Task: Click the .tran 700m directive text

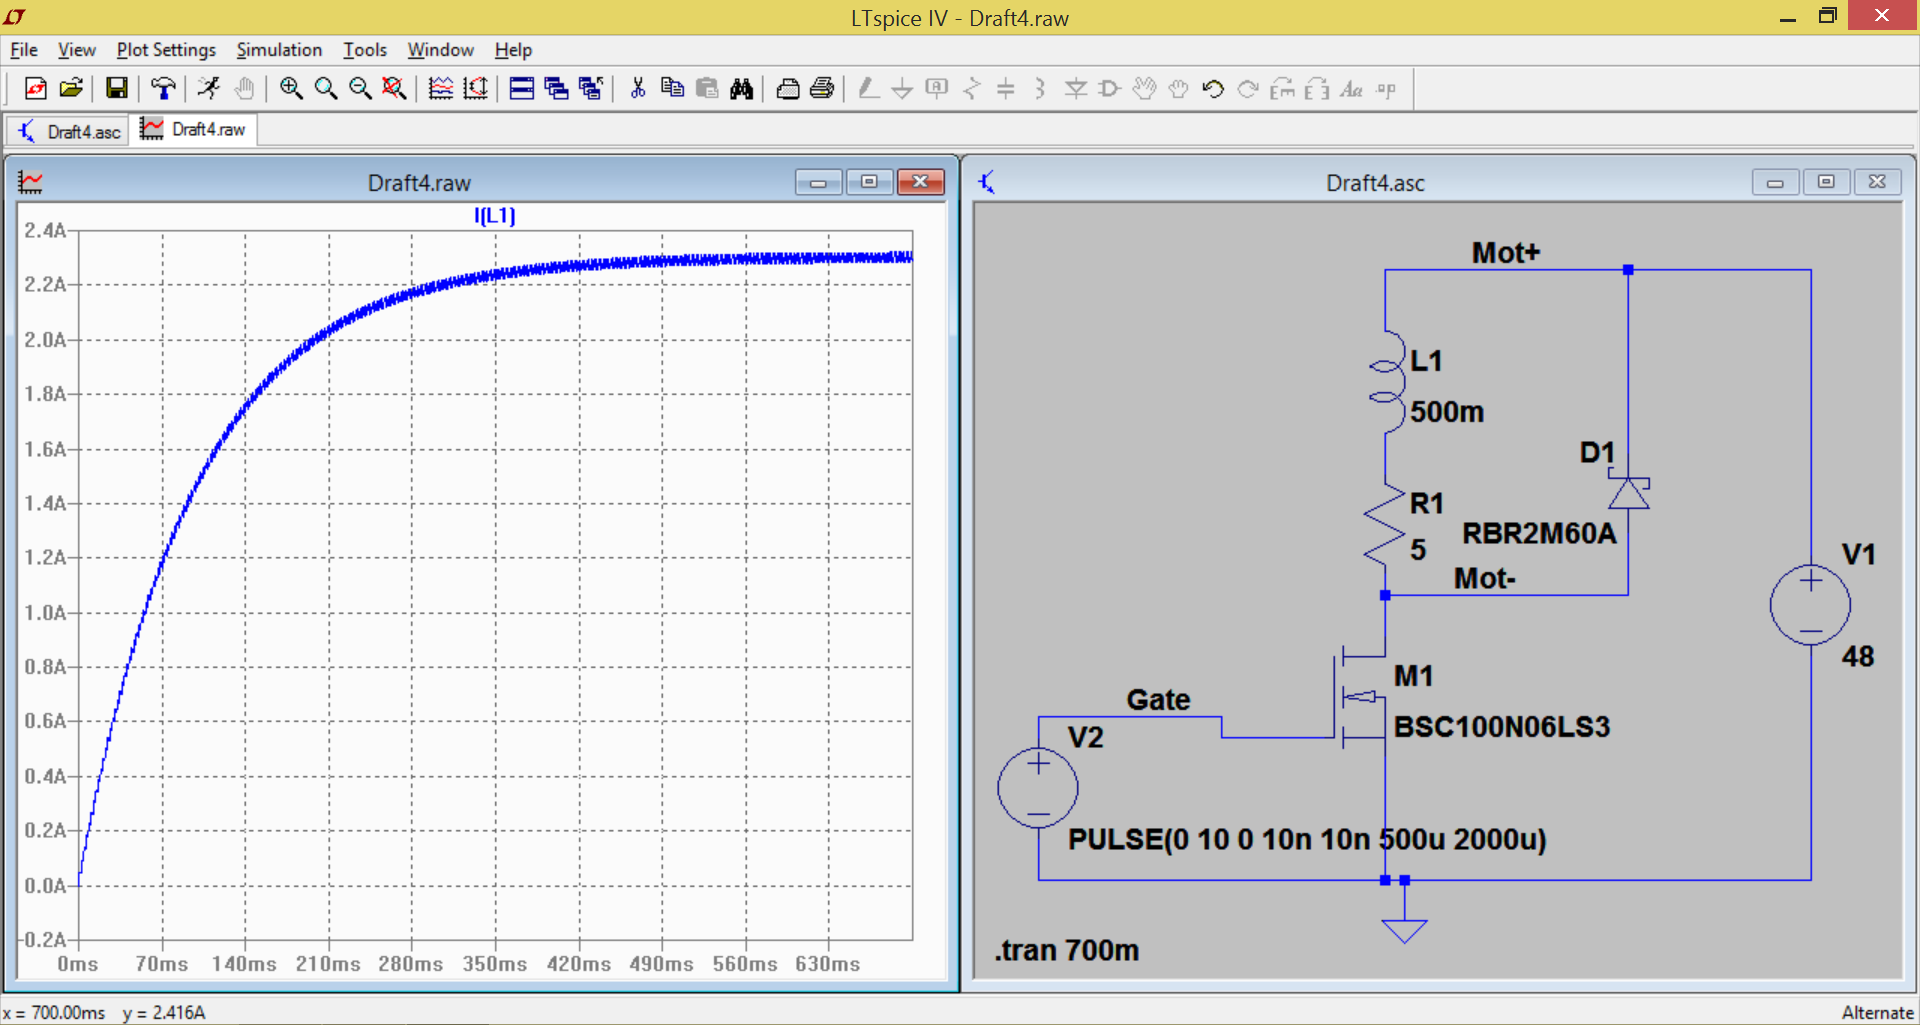Action: click(x=1066, y=950)
